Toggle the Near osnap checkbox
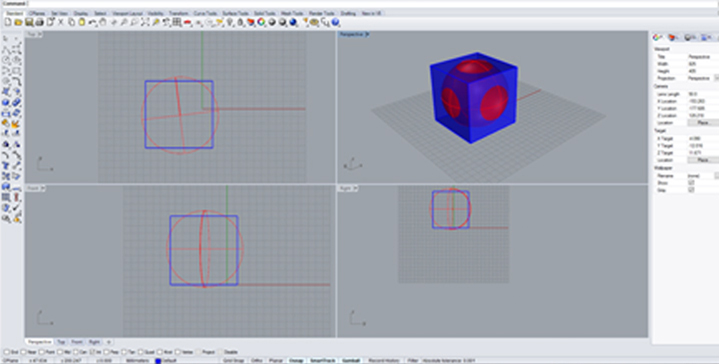This screenshot has width=719, height=364. (24, 352)
